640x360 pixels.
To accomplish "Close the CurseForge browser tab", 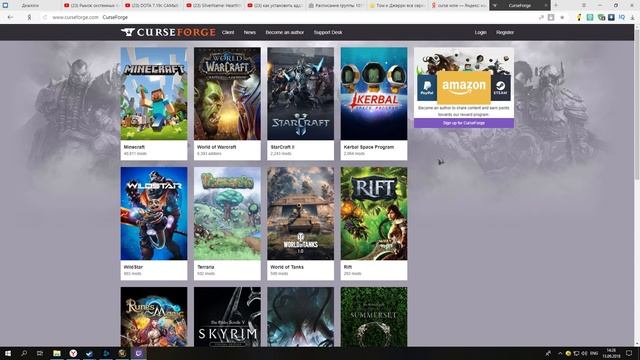I will click(x=546, y=6).
